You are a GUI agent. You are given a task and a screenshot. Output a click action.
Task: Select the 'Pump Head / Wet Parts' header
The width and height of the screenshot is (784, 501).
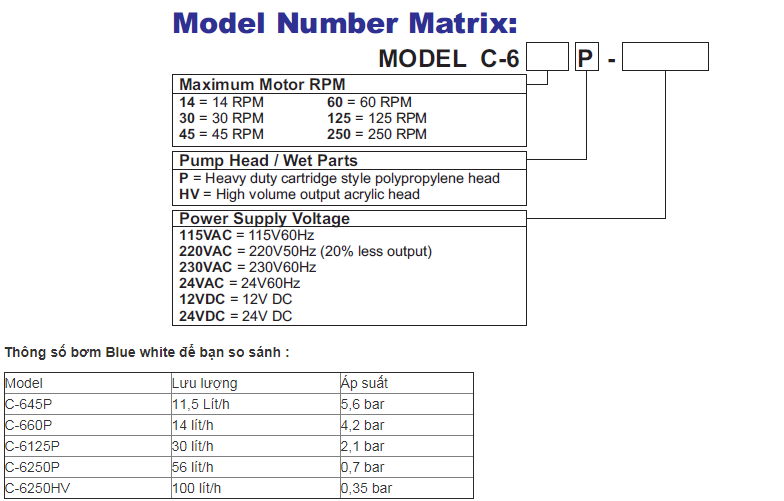point(350,160)
